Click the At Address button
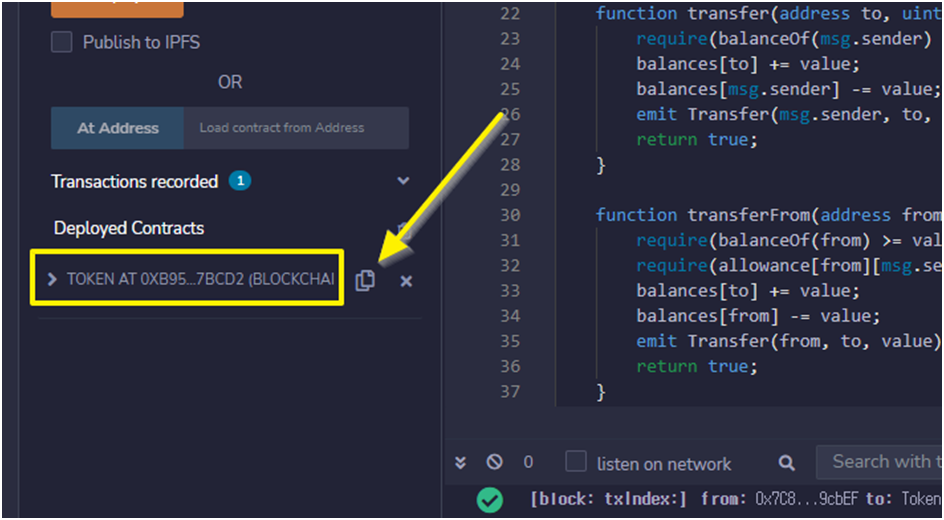The height and width of the screenshot is (520, 944). tap(117, 128)
